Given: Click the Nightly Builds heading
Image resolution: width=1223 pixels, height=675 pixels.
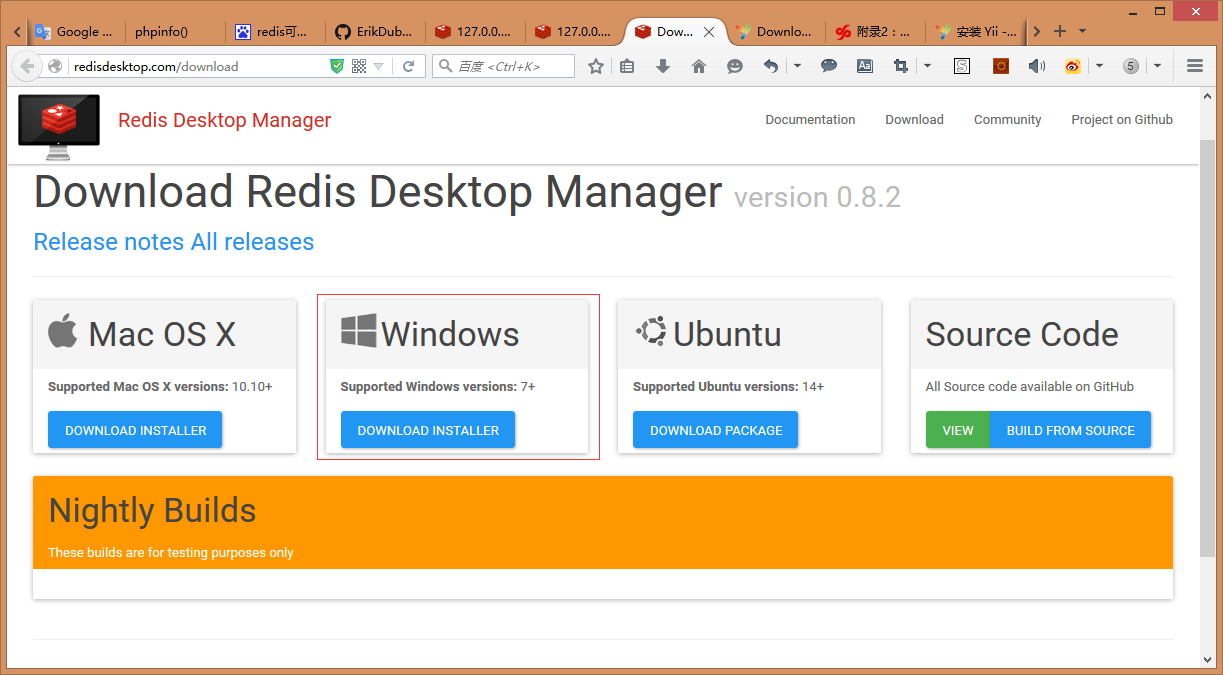Looking at the screenshot, I should (x=152, y=511).
